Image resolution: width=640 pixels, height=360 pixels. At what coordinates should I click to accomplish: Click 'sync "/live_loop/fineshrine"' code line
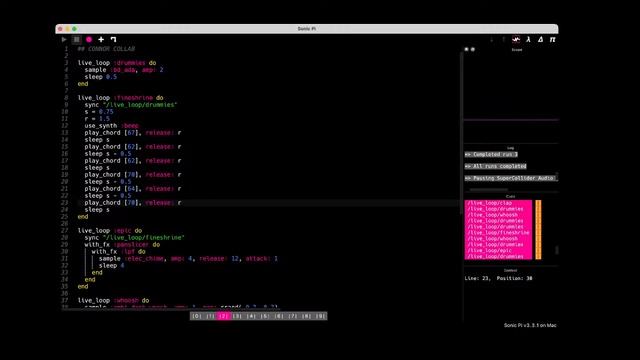click(134, 238)
